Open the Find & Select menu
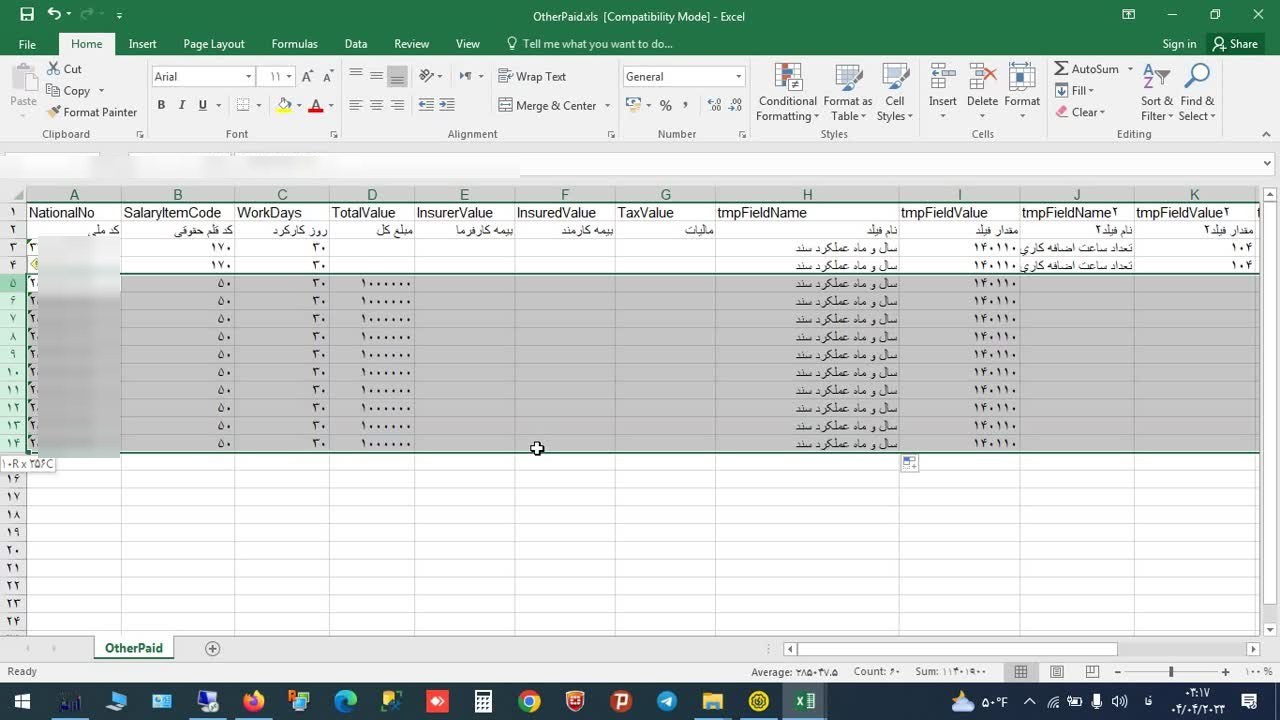Screen dimensions: 1280x720 coord(1197,93)
